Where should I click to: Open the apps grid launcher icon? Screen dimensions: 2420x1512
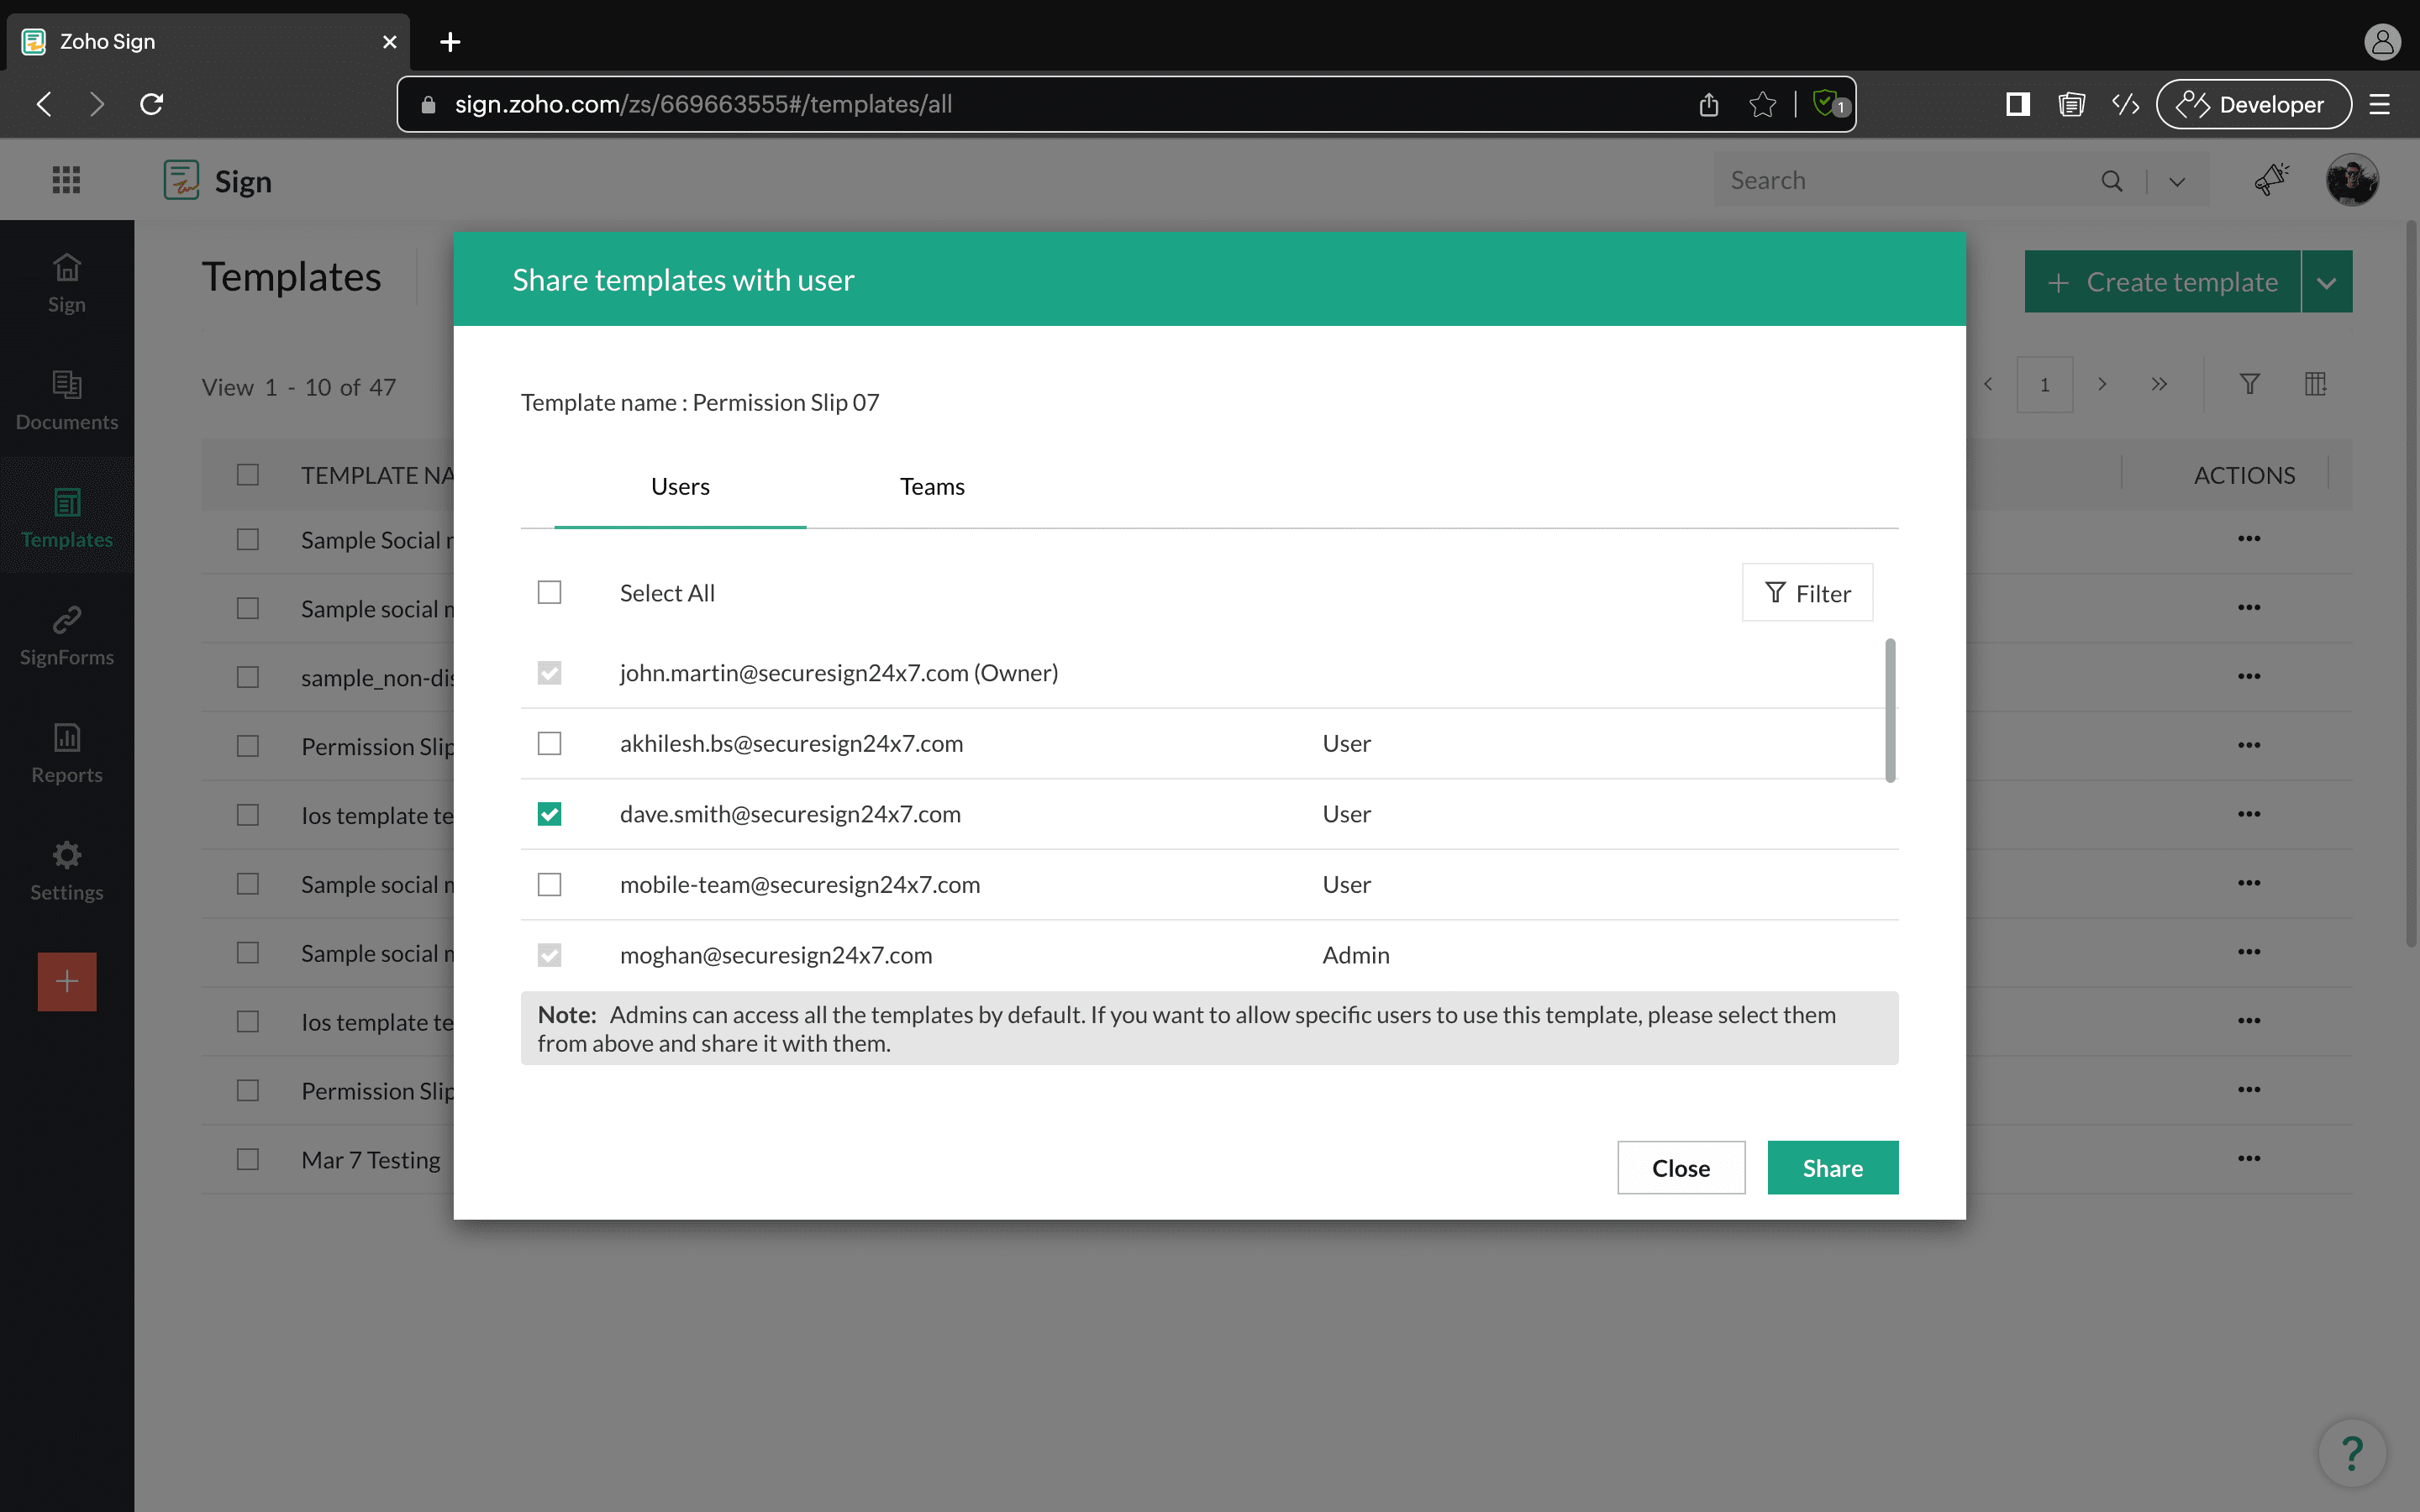66,180
